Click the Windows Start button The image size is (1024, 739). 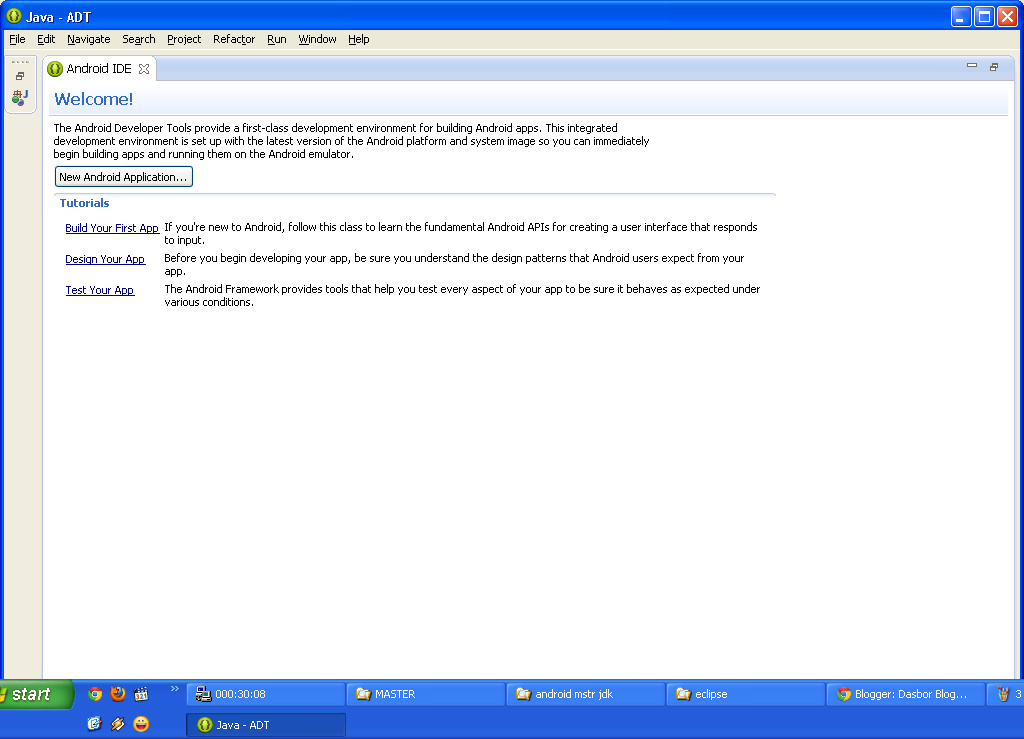click(x=36, y=694)
